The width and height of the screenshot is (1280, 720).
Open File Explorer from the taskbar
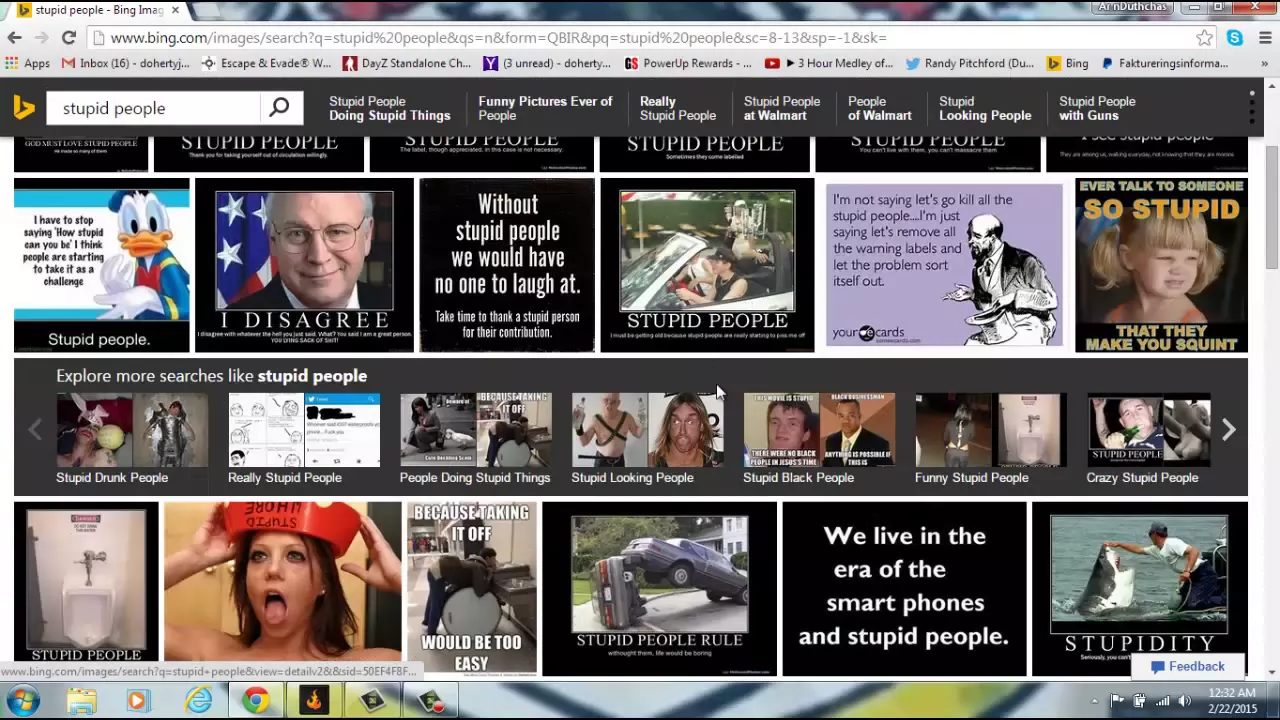(81, 701)
